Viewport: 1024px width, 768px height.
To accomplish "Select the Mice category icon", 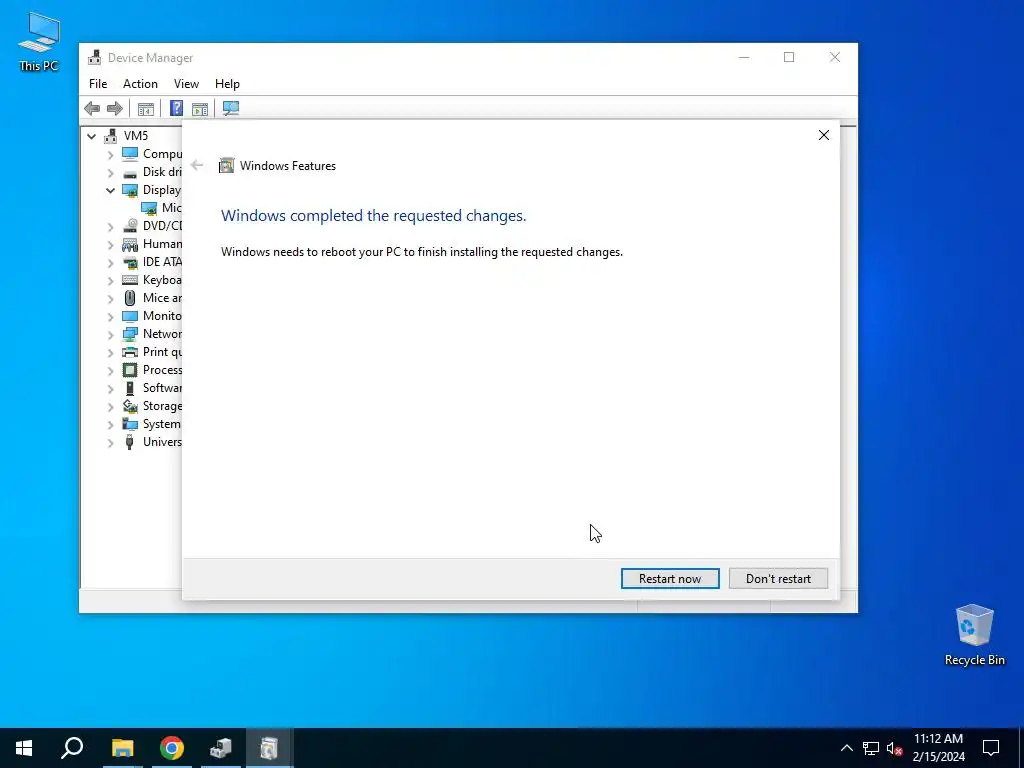I will point(130,298).
